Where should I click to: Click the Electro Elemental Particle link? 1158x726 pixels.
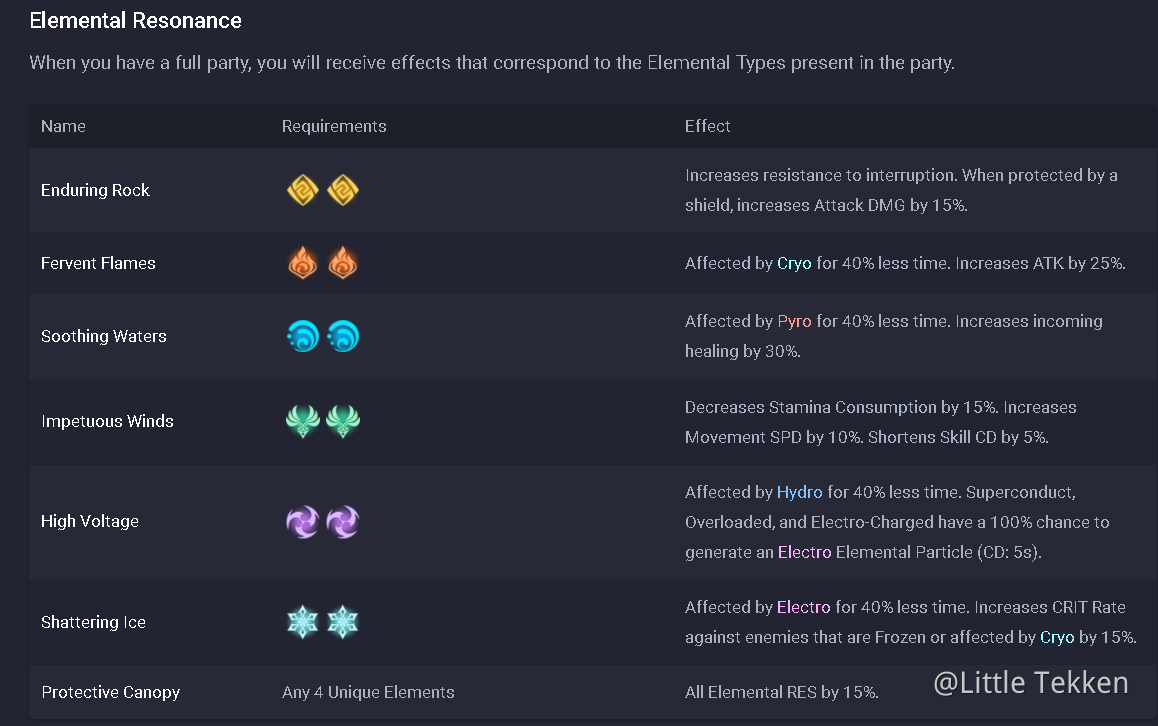804,552
